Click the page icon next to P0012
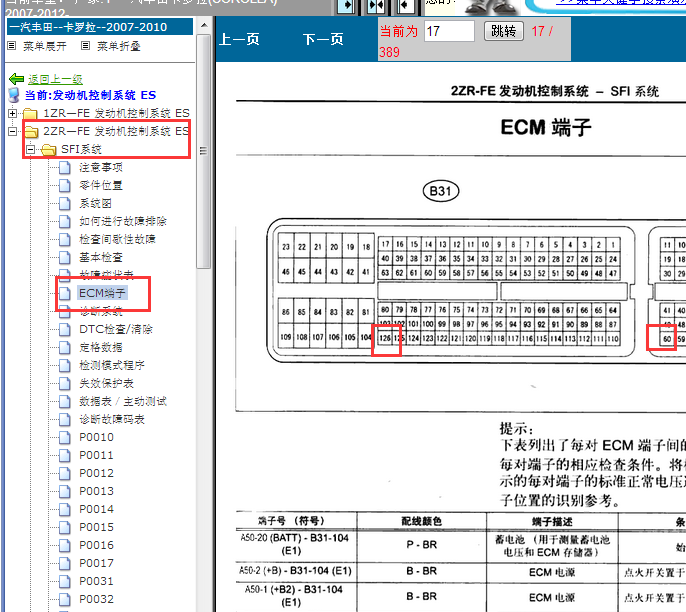Viewport: 686px width, 612px height. [65, 473]
